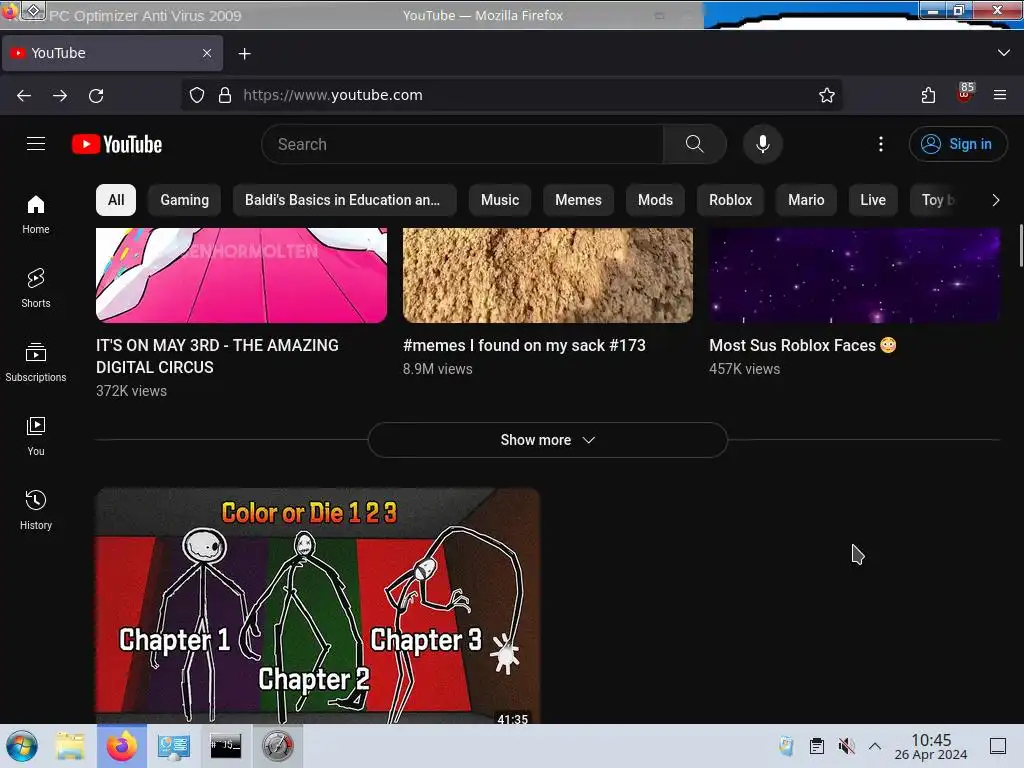The image size is (1024, 768).
Task: Open file manager folder in taskbar
Action: coord(70,746)
